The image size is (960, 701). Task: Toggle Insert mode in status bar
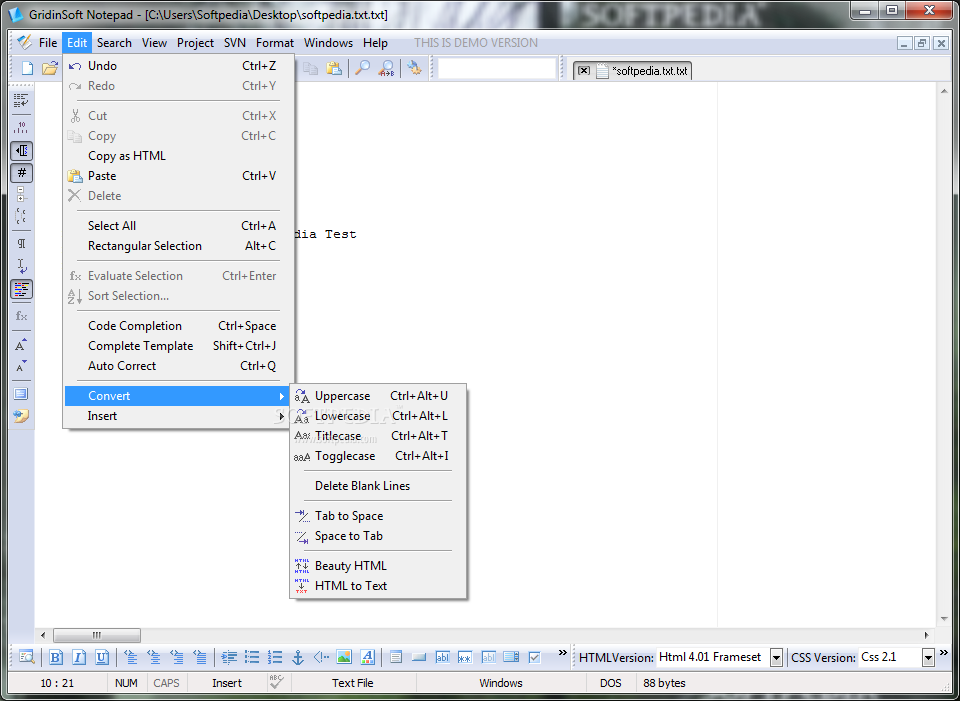coord(227,683)
